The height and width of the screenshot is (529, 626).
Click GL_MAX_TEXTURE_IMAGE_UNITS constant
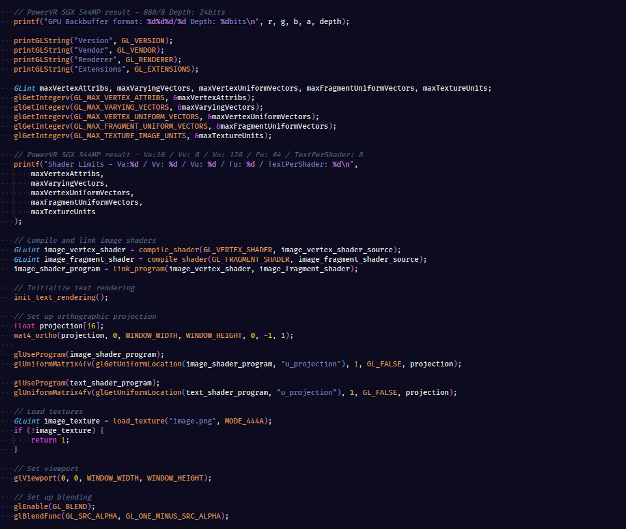coord(127,135)
